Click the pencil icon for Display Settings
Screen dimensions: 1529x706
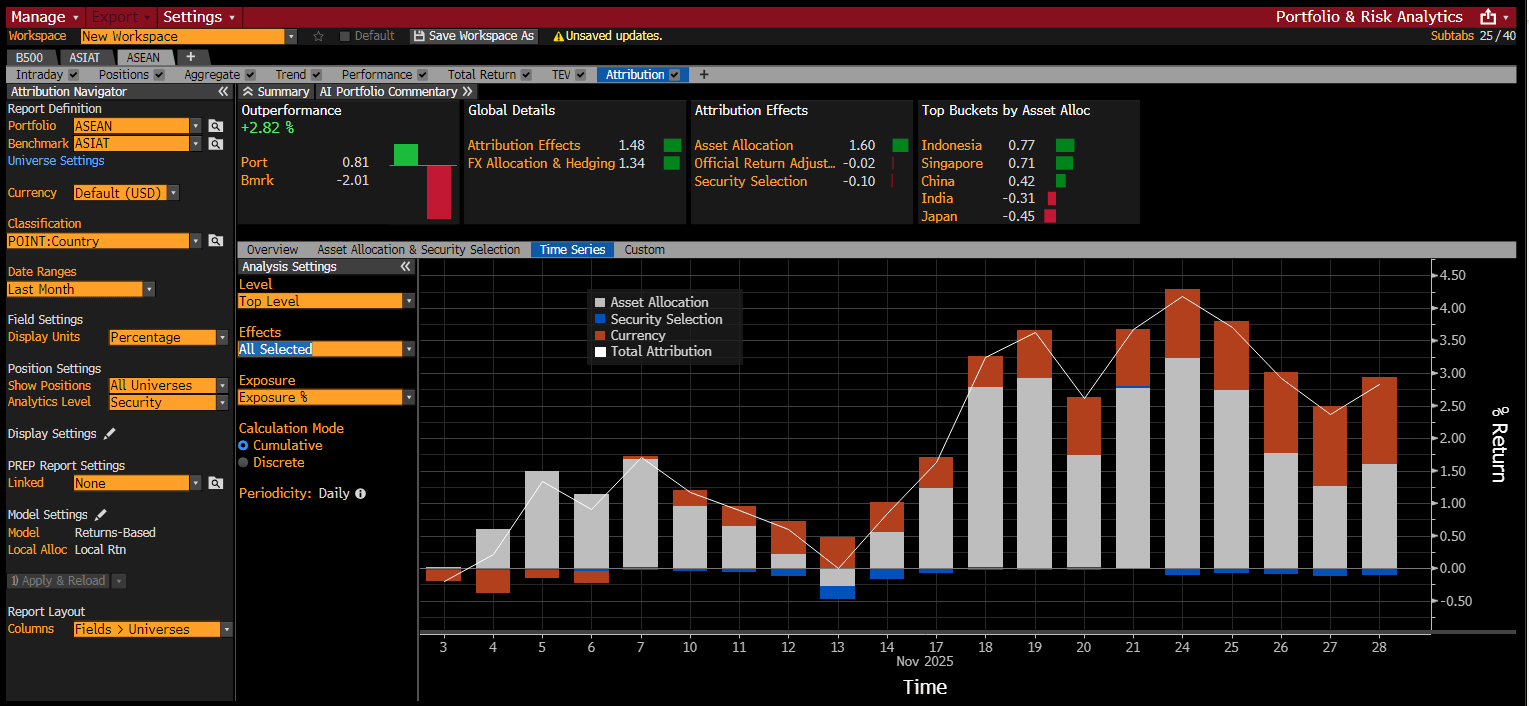(110, 434)
